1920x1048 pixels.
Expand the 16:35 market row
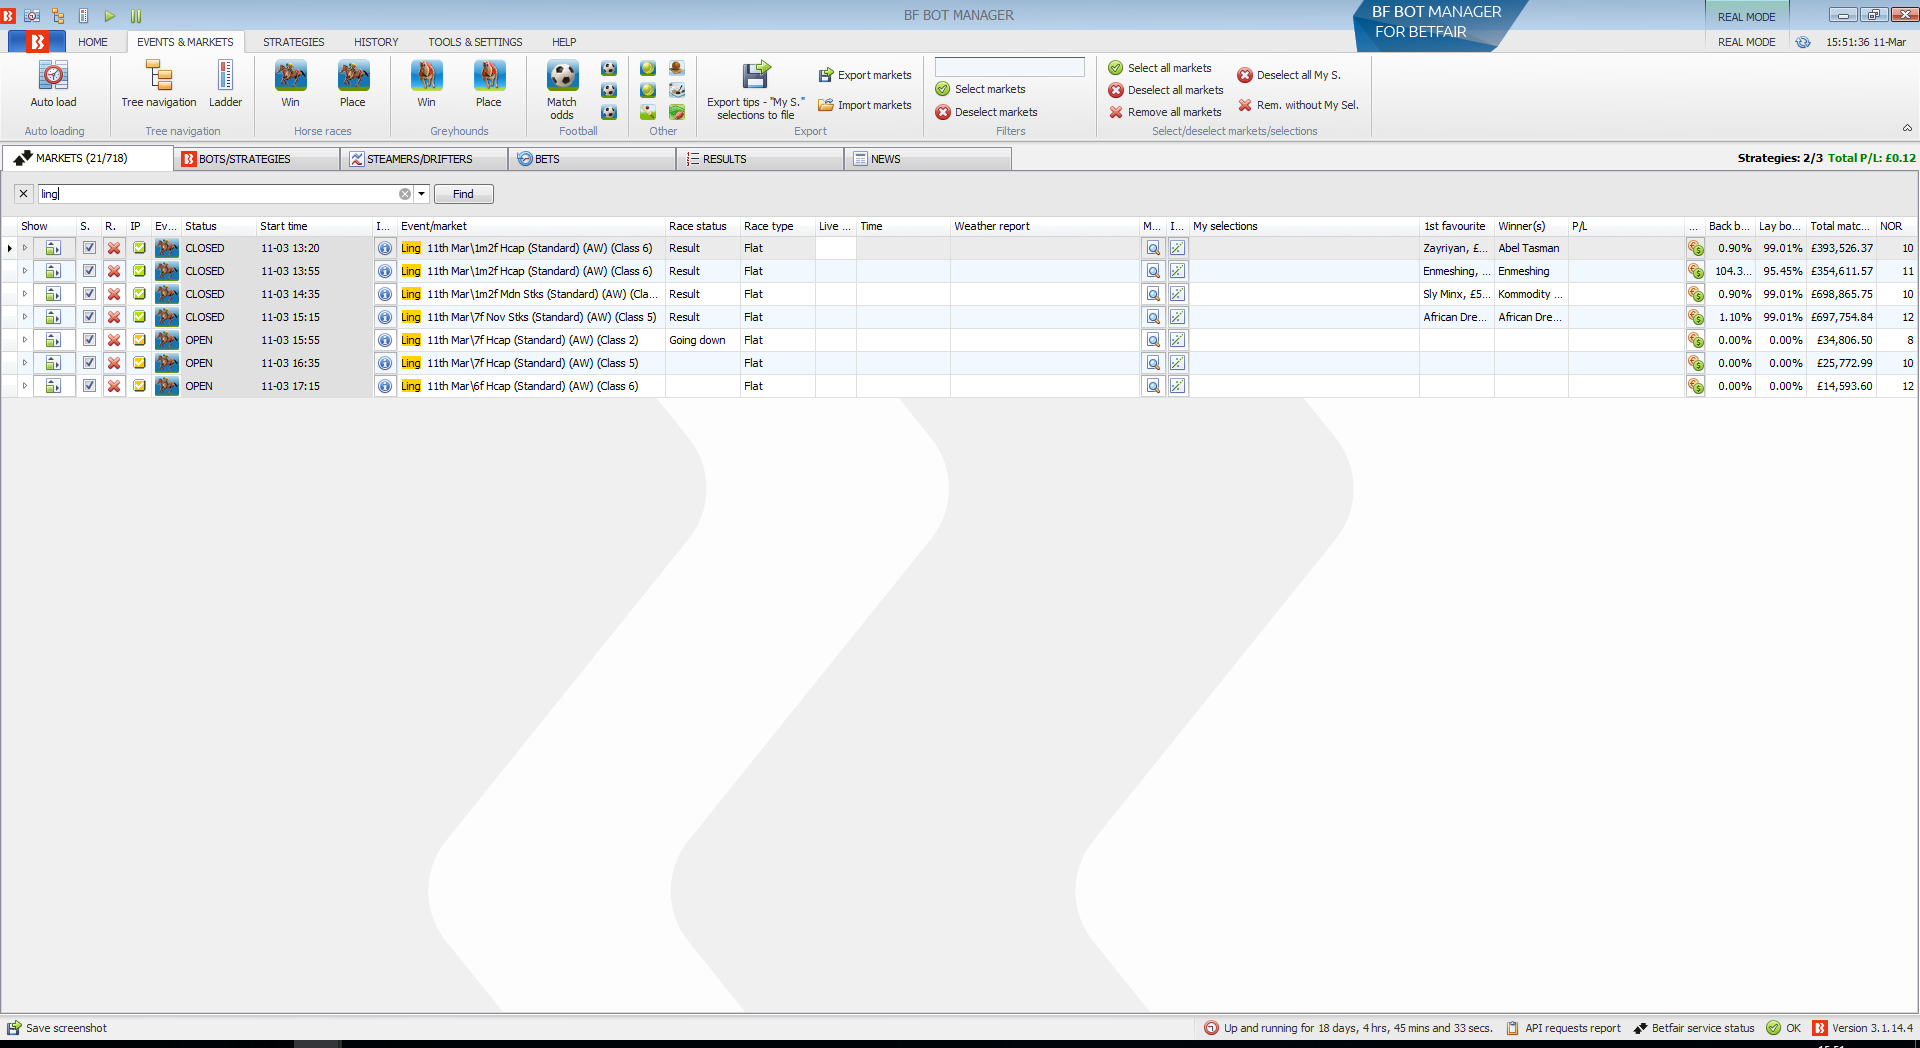pos(25,363)
